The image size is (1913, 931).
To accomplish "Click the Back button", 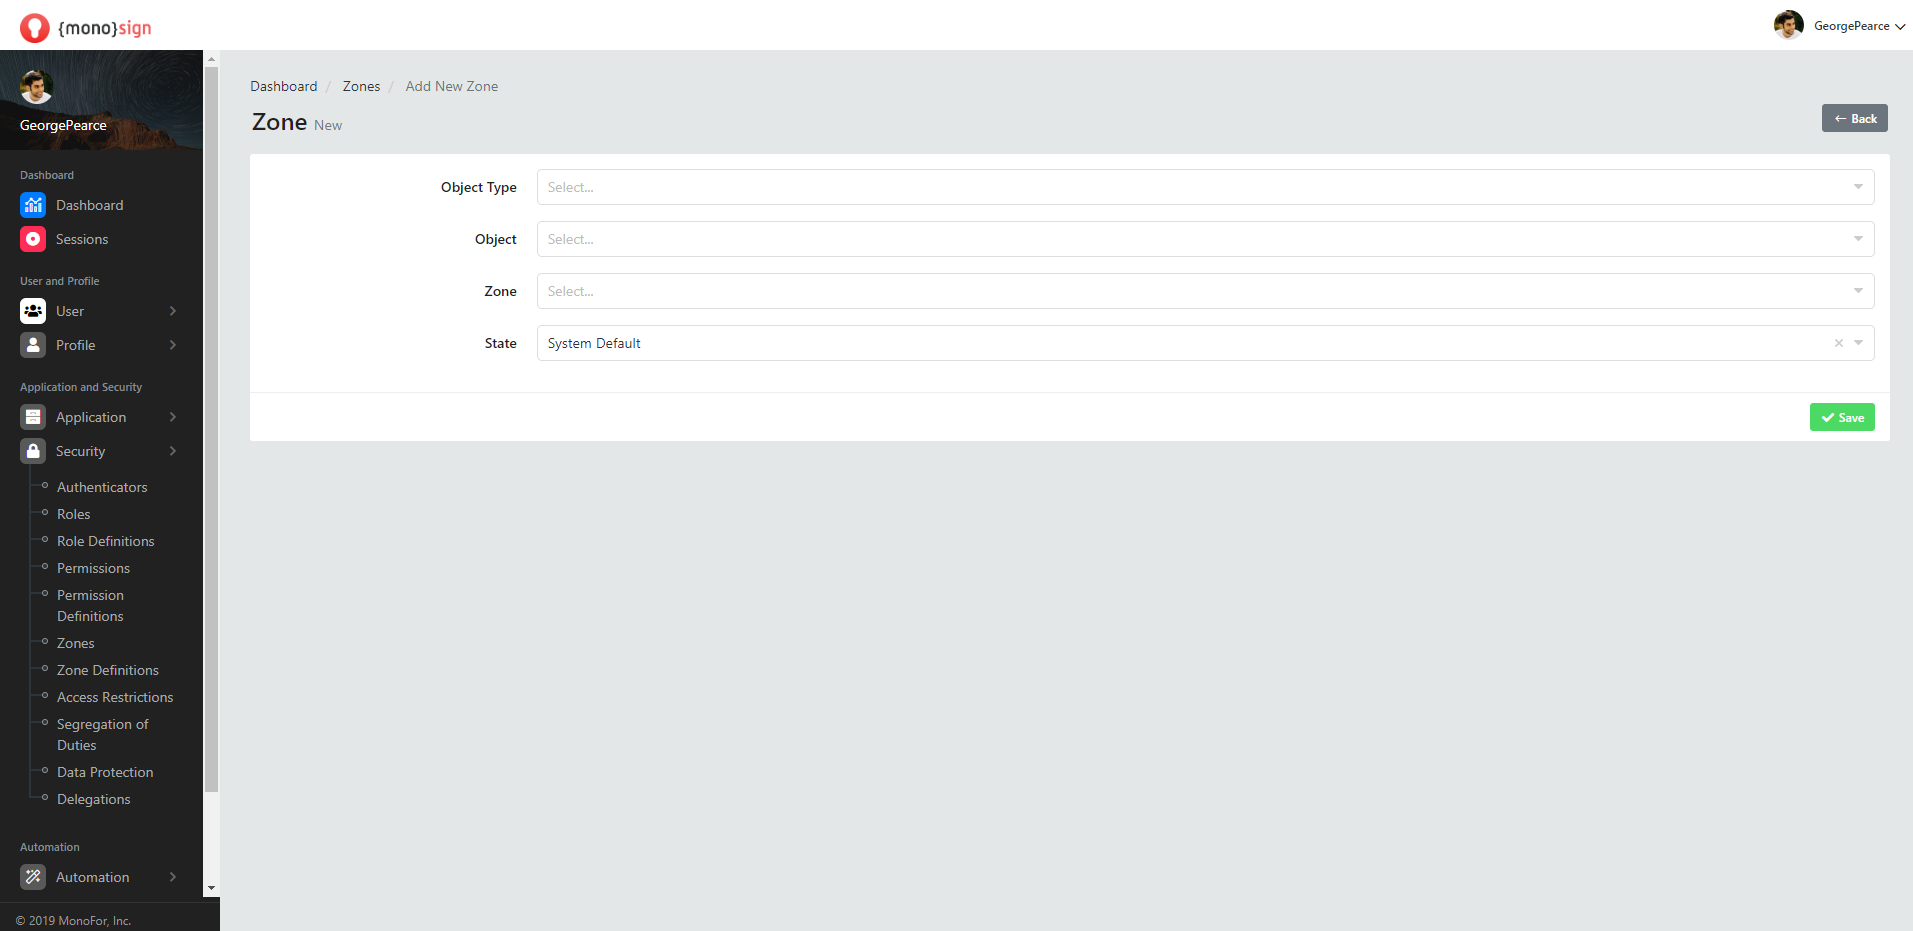I will click(1854, 118).
